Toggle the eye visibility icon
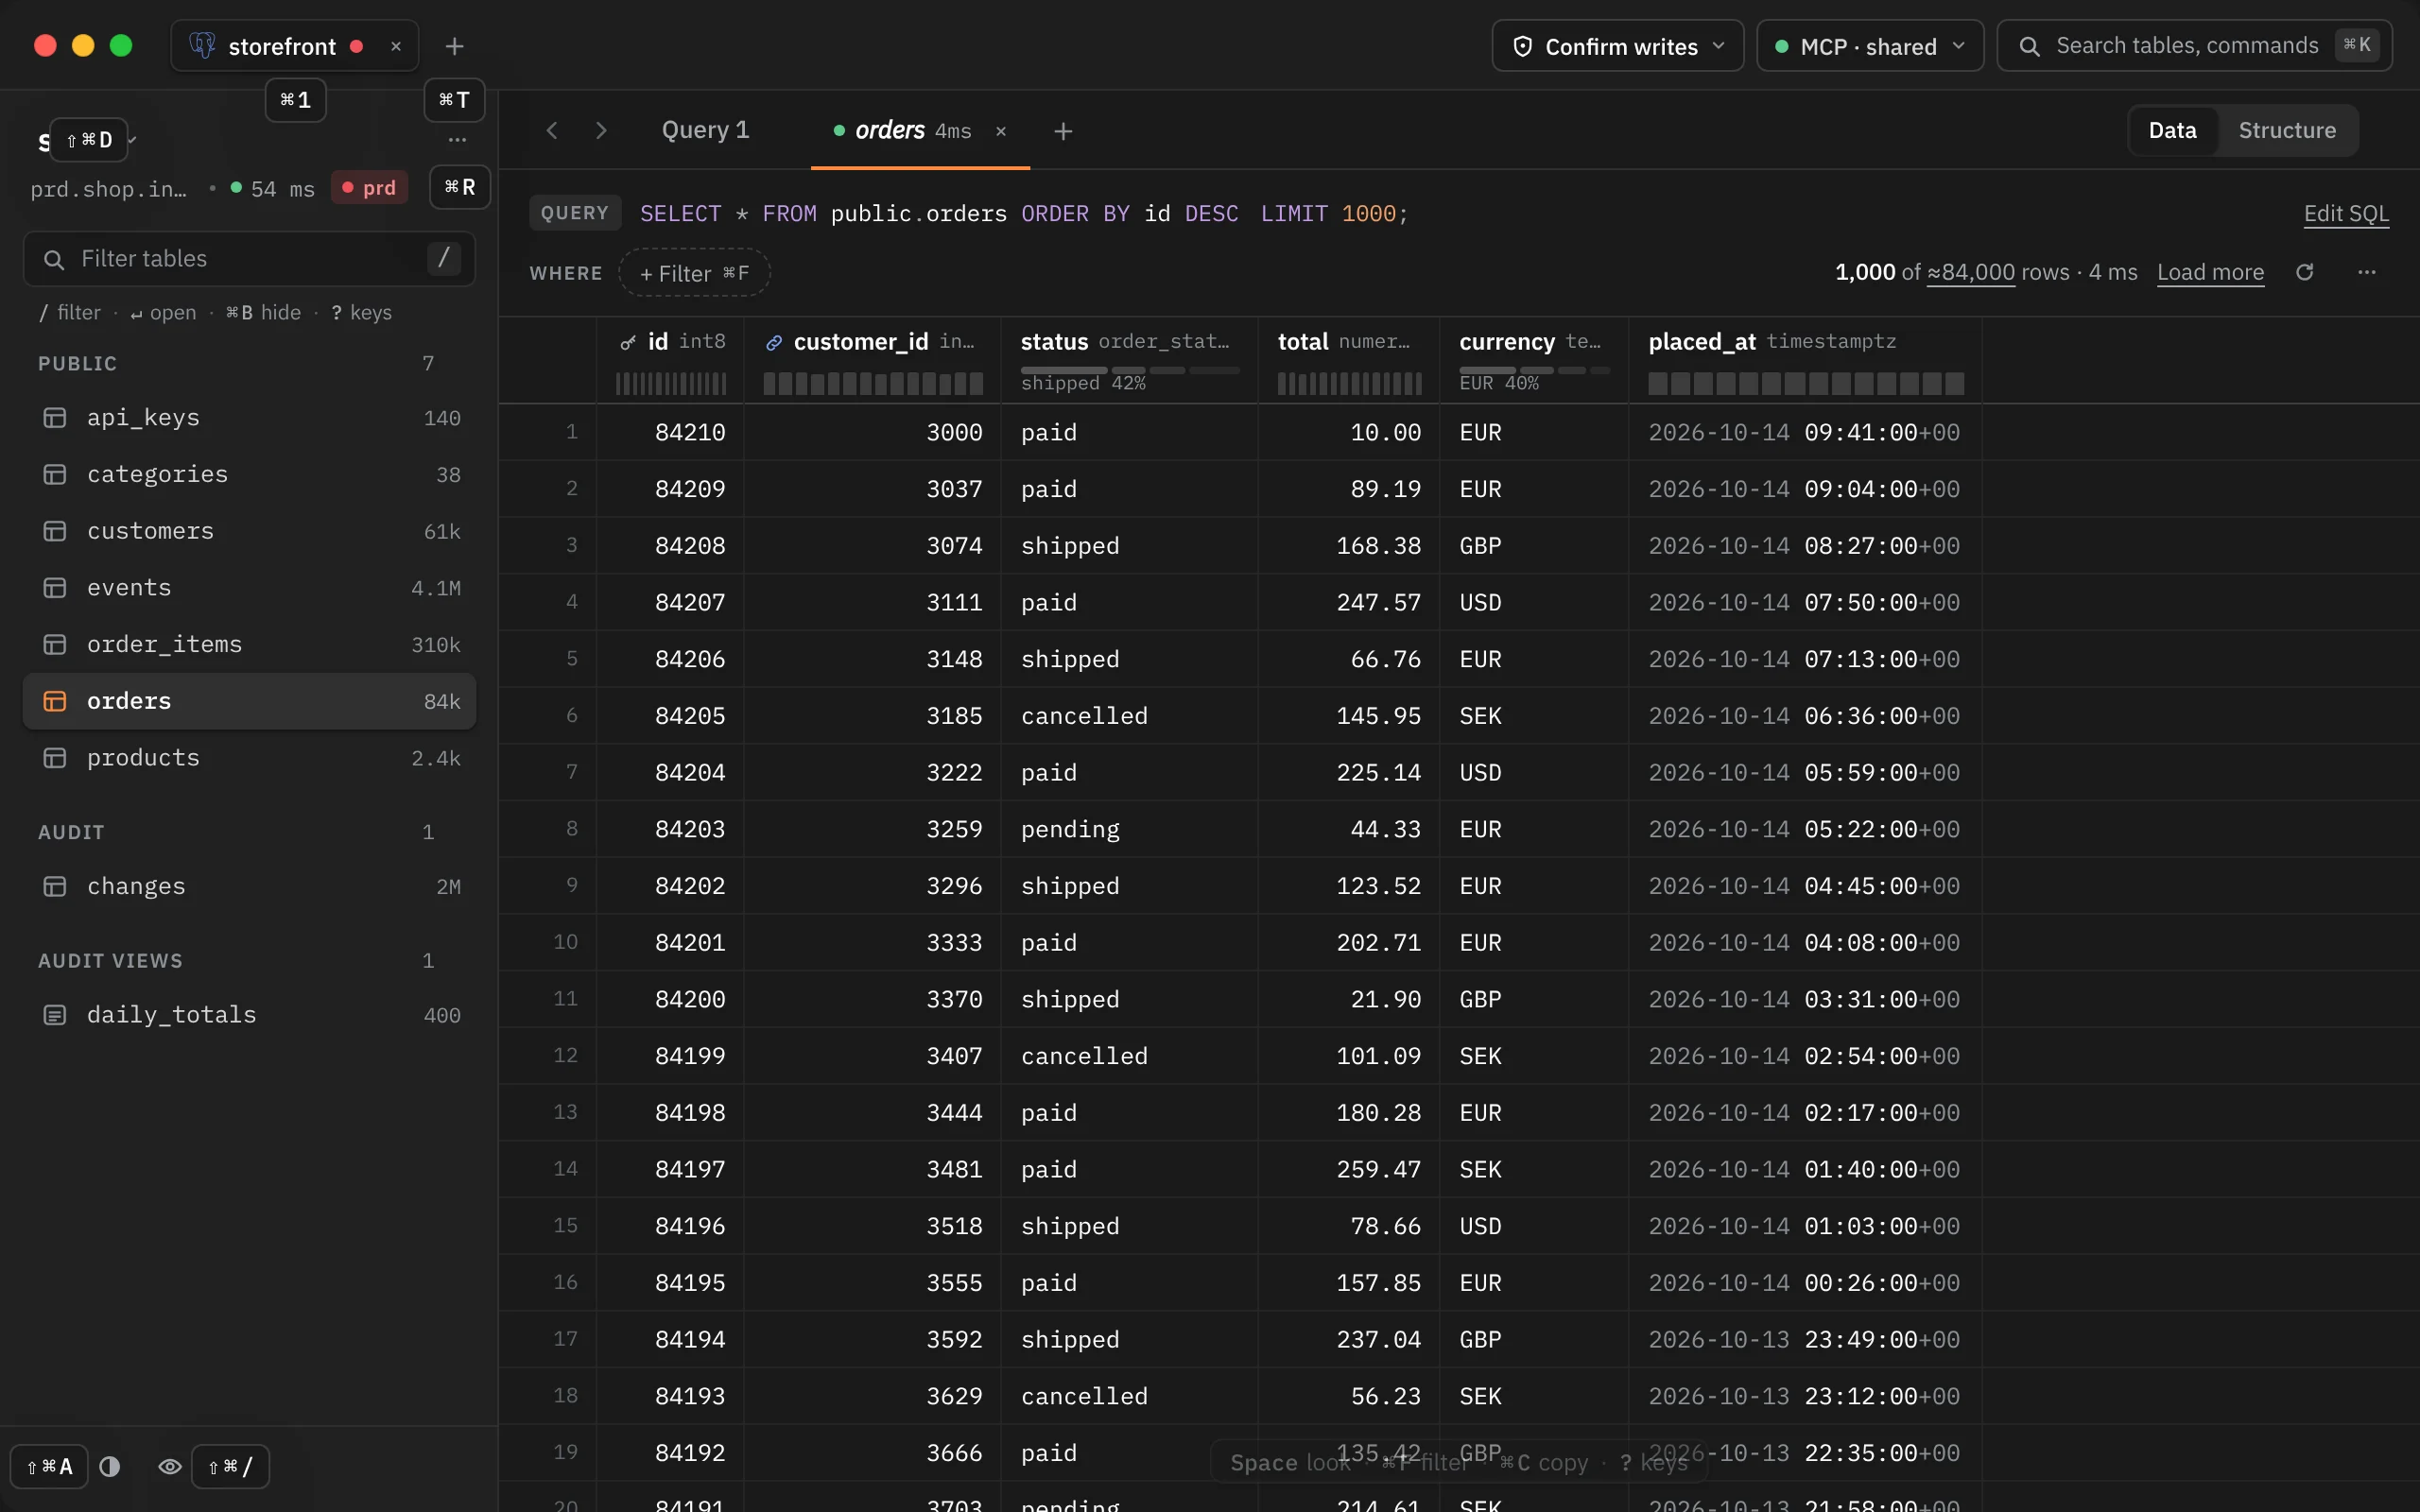The height and width of the screenshot is (1512, 2420). pos(170,1466)
